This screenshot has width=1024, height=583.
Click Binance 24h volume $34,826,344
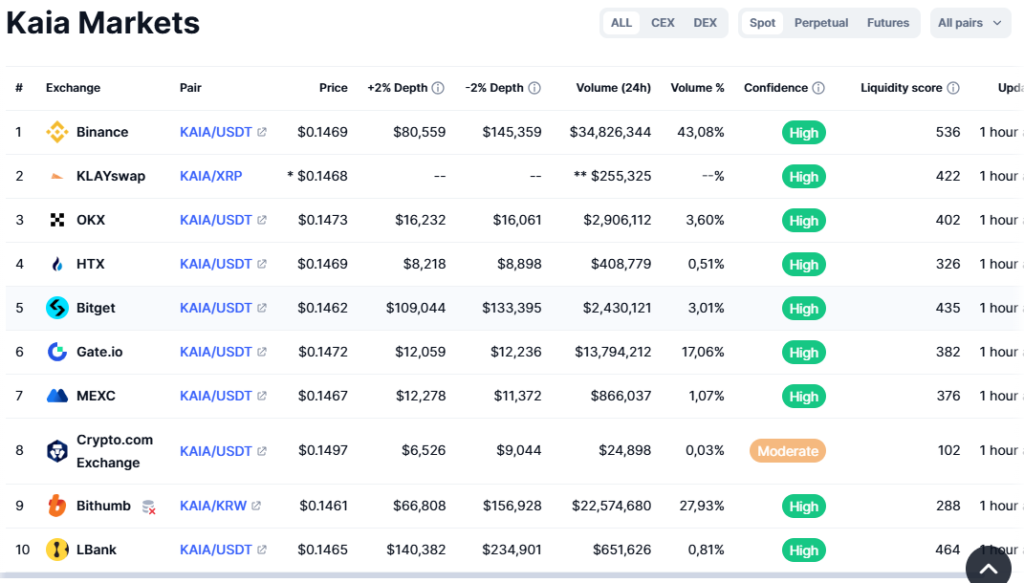coord(610,132)
